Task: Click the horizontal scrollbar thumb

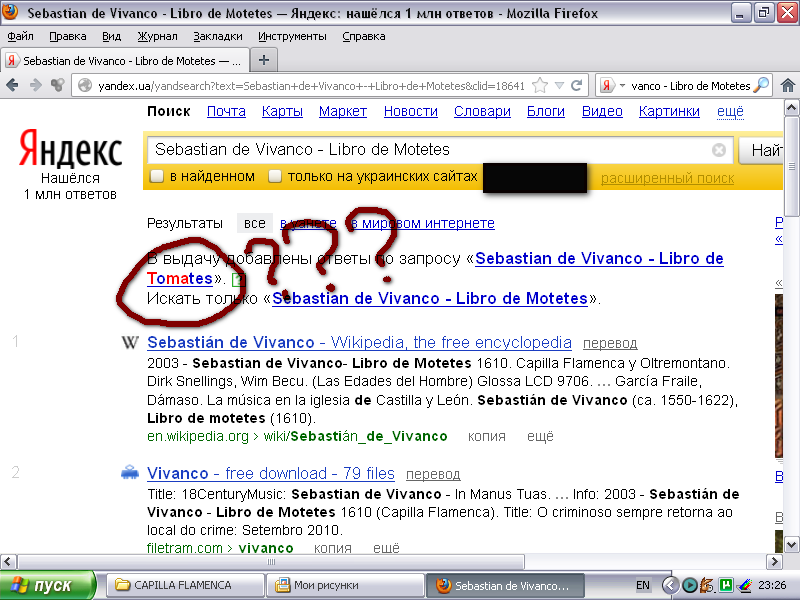Action: [271, 562]
